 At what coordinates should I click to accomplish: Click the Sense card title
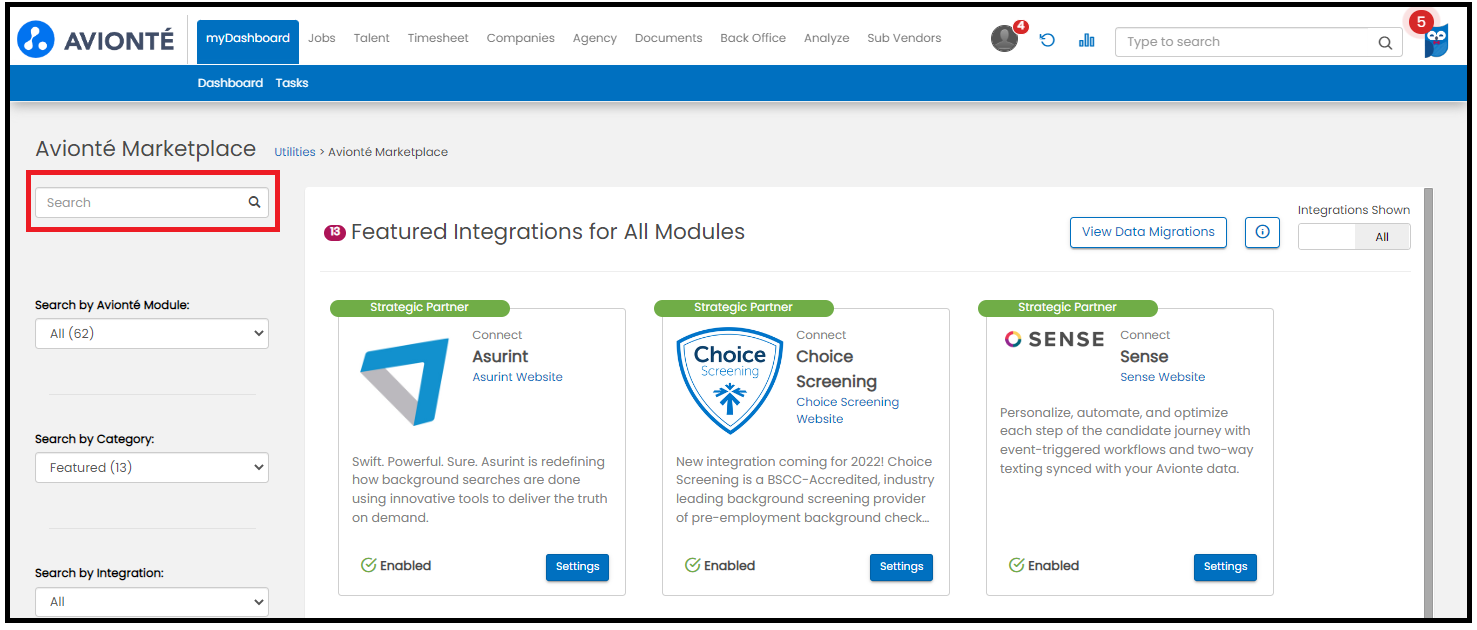tap(1144, 356)
